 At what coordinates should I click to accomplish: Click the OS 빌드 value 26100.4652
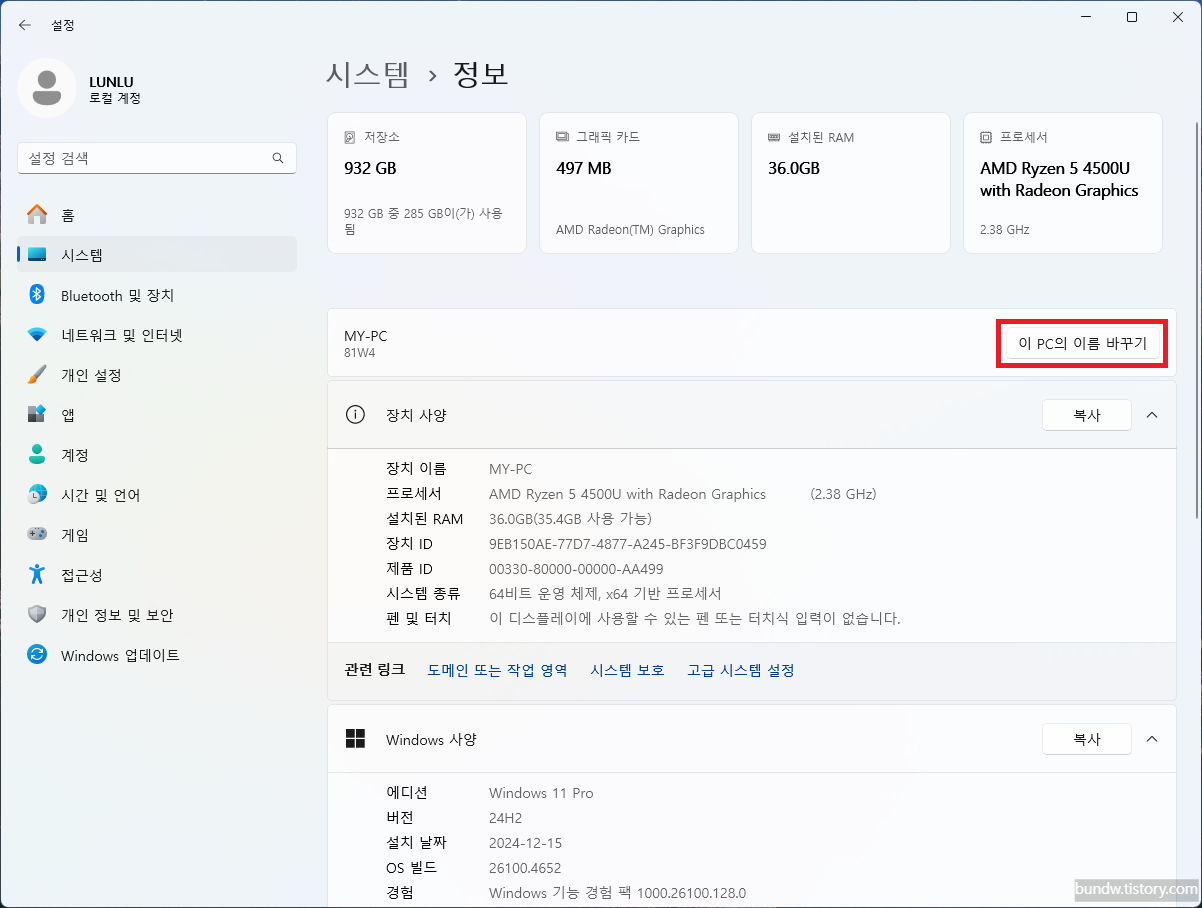pyautogui.click(x=527, y=868)
